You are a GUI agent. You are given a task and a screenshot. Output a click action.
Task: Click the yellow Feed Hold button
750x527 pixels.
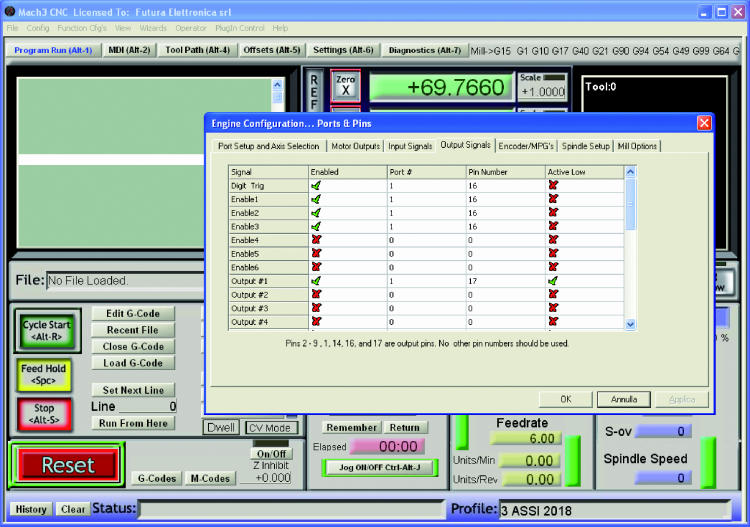coord(44,374)
